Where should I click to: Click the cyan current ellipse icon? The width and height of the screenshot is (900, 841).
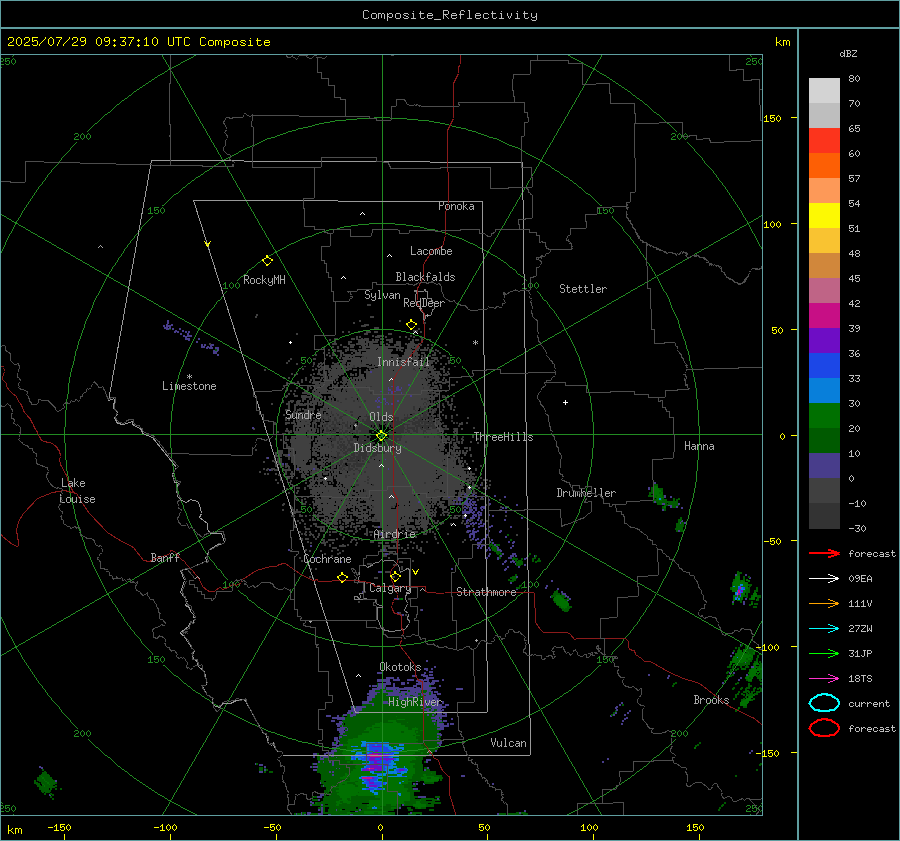824,703
